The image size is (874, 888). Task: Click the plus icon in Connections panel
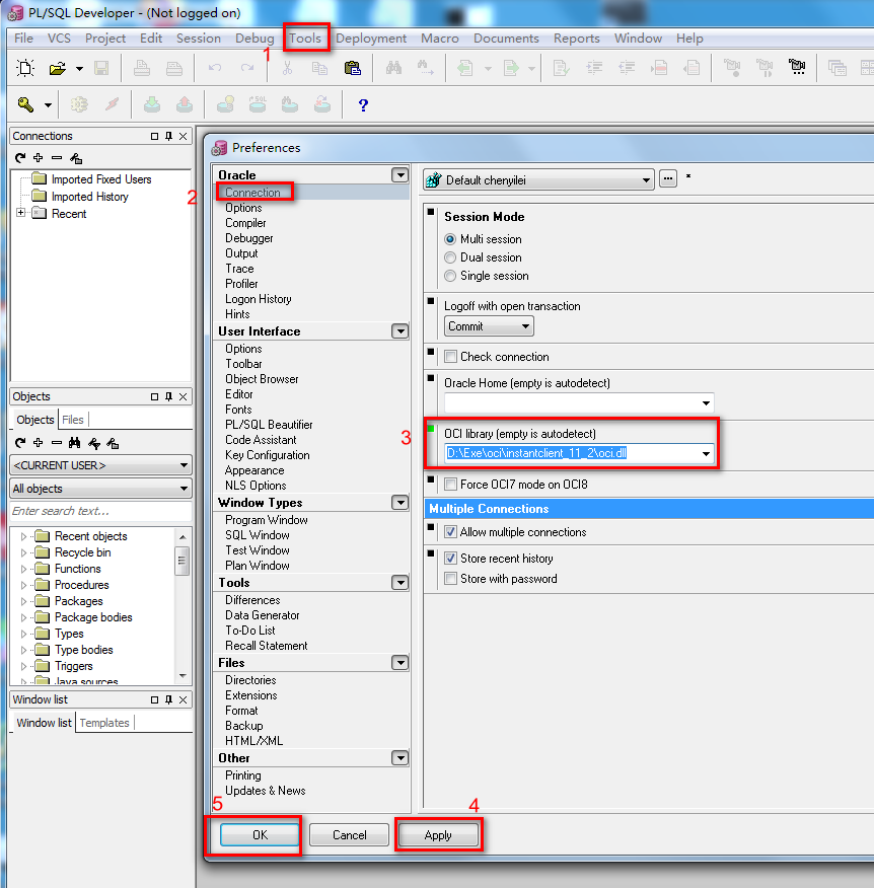pos(38,158)
